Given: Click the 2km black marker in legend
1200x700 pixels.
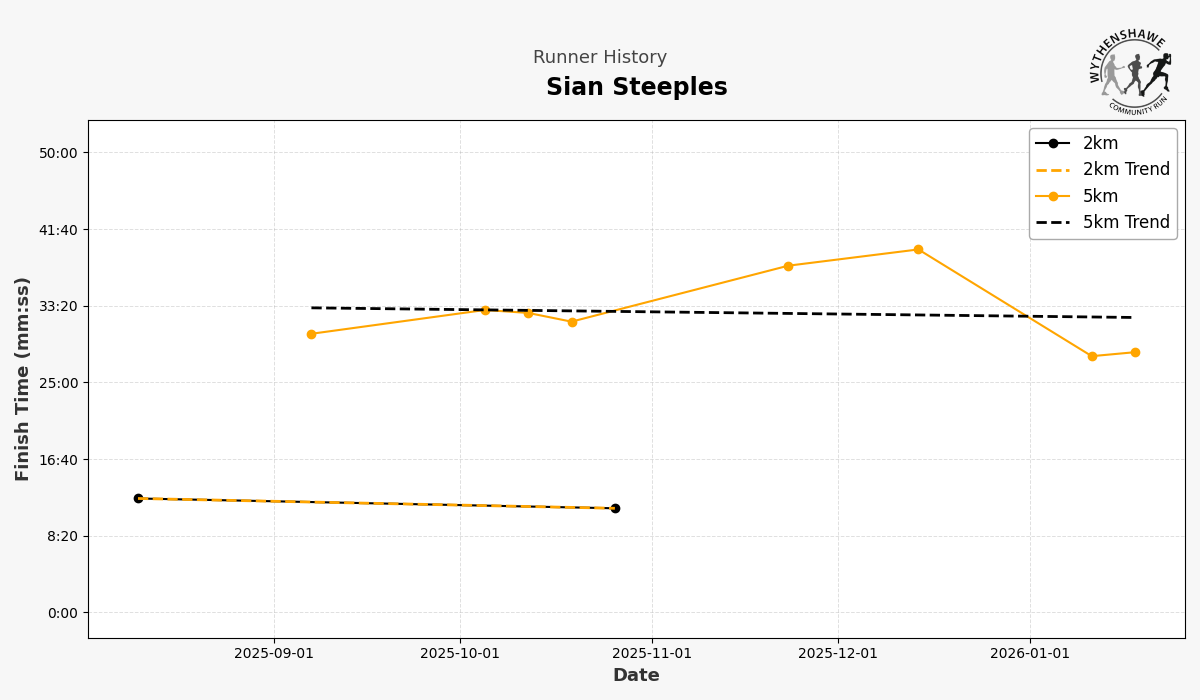Looking at the screenshot, I should tap(1052, 143).
